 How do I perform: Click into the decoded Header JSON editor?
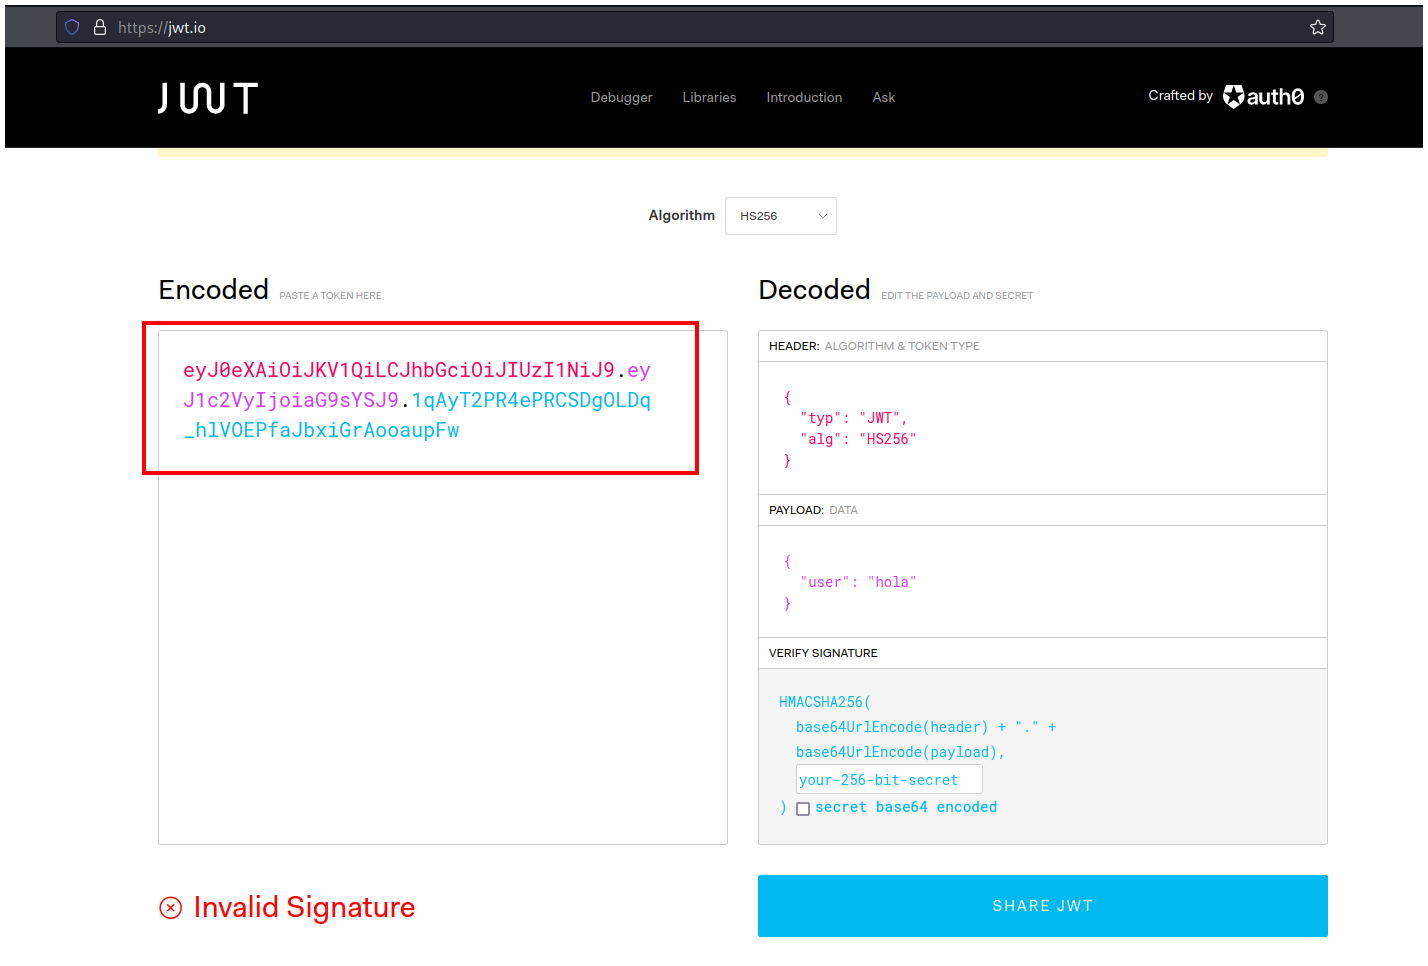(1042, 428)
